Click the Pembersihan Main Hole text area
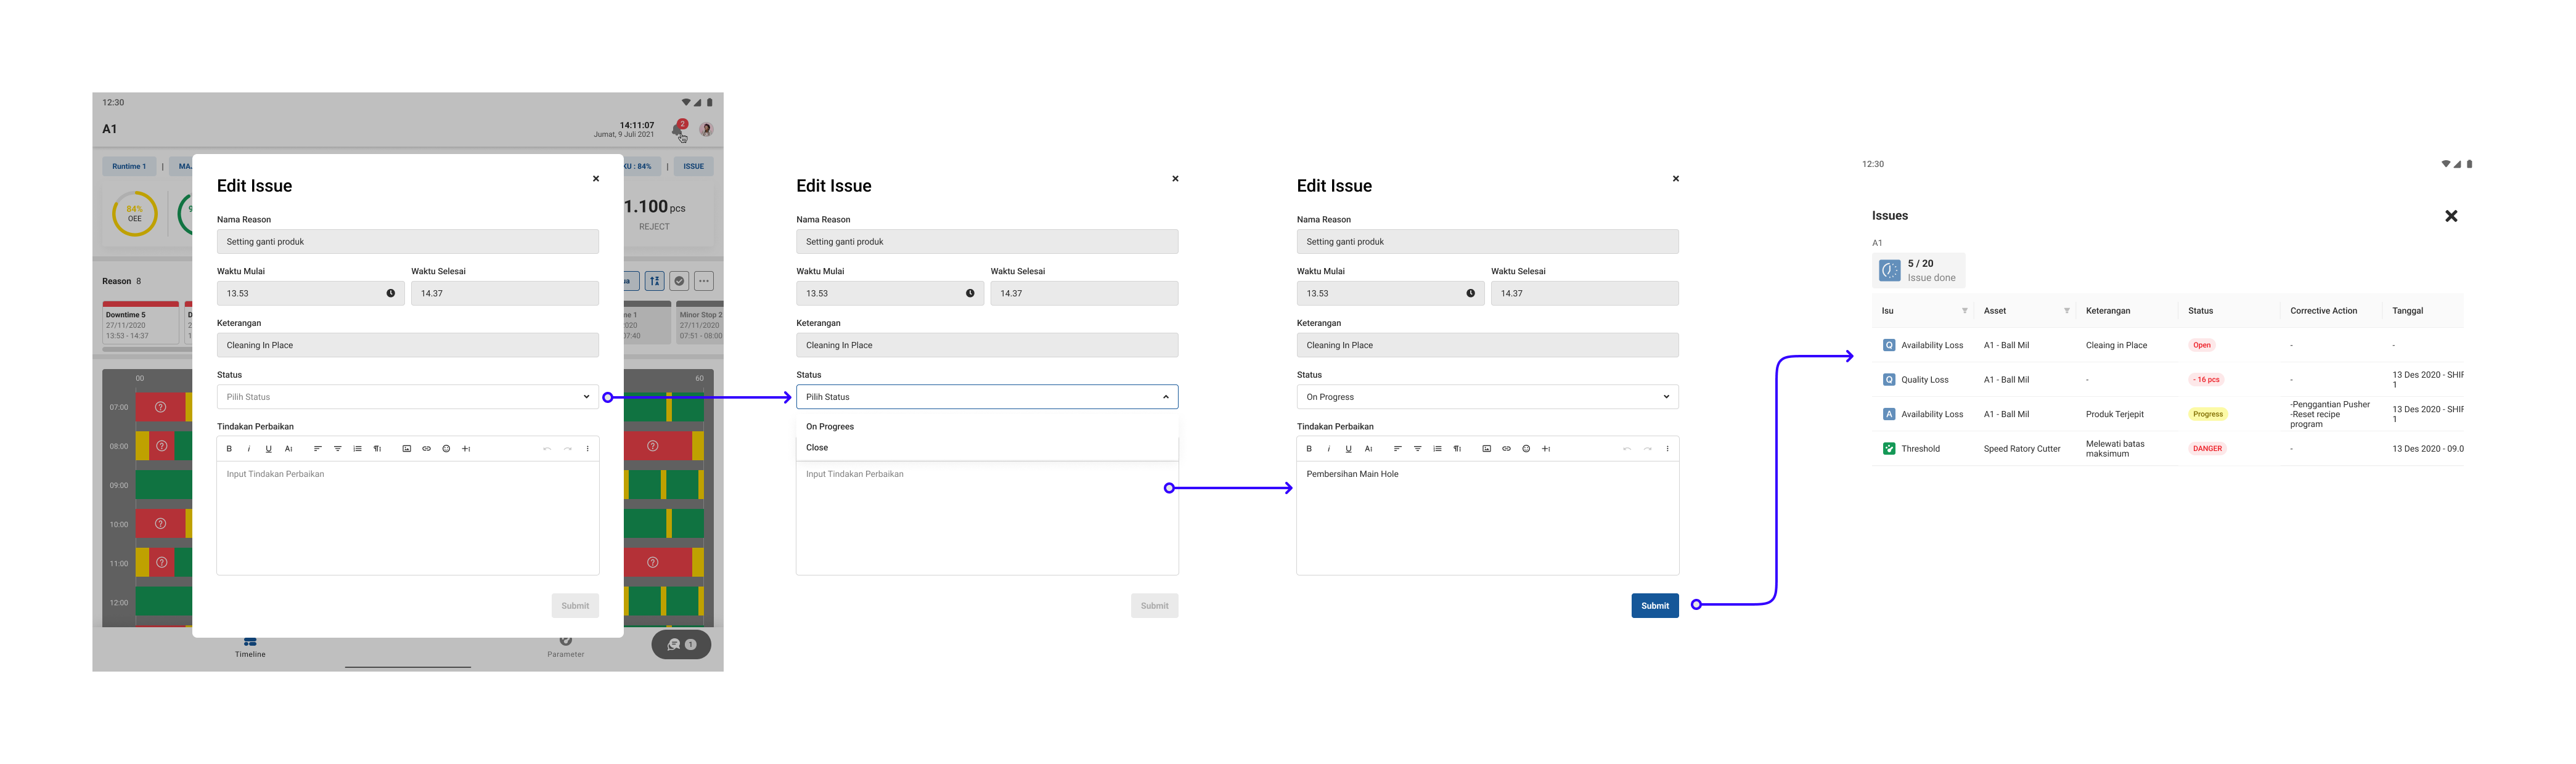This screenshot has height=764, width=2576. (1488, 517)
